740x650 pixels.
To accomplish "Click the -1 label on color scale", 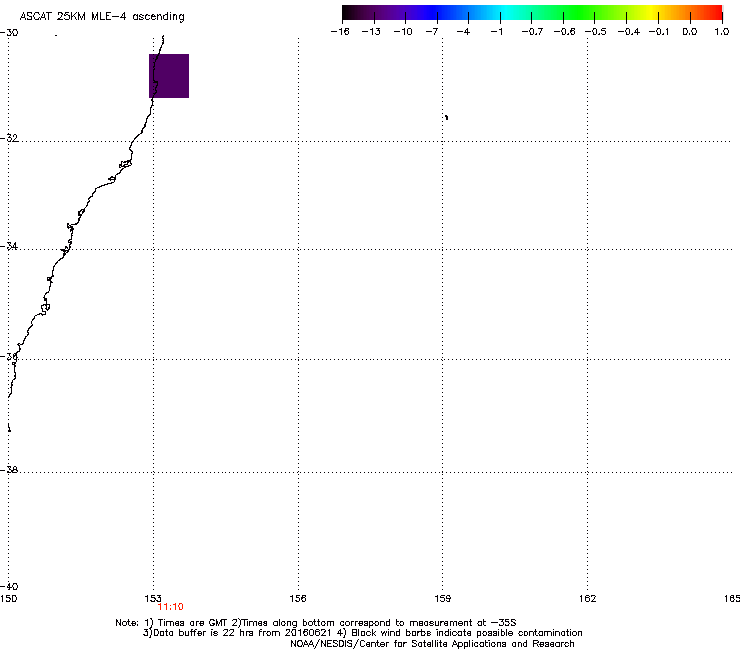I will coord(496,32).
